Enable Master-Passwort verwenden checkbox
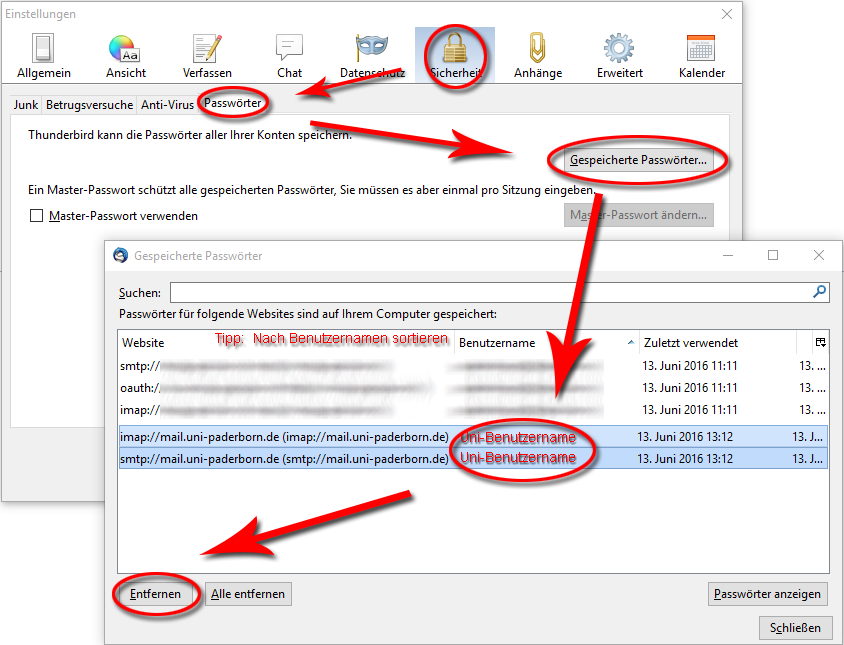Viewport: 844px width, 645px height. 37,216
